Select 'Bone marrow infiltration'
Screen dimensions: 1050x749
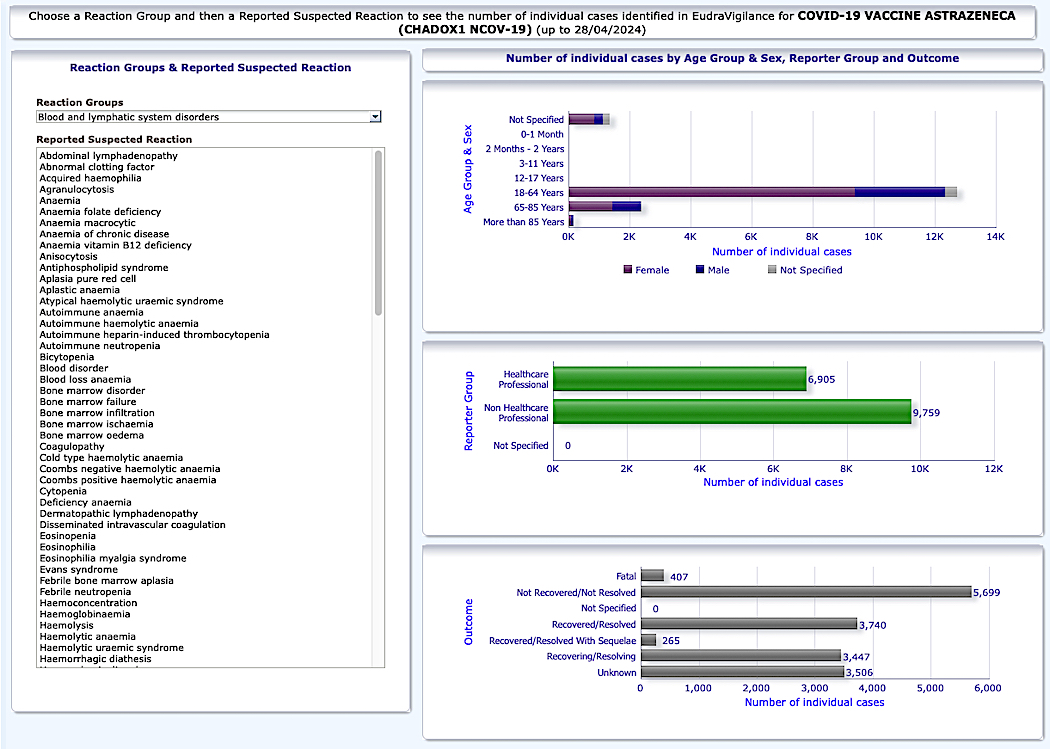[x=96, y=413]
